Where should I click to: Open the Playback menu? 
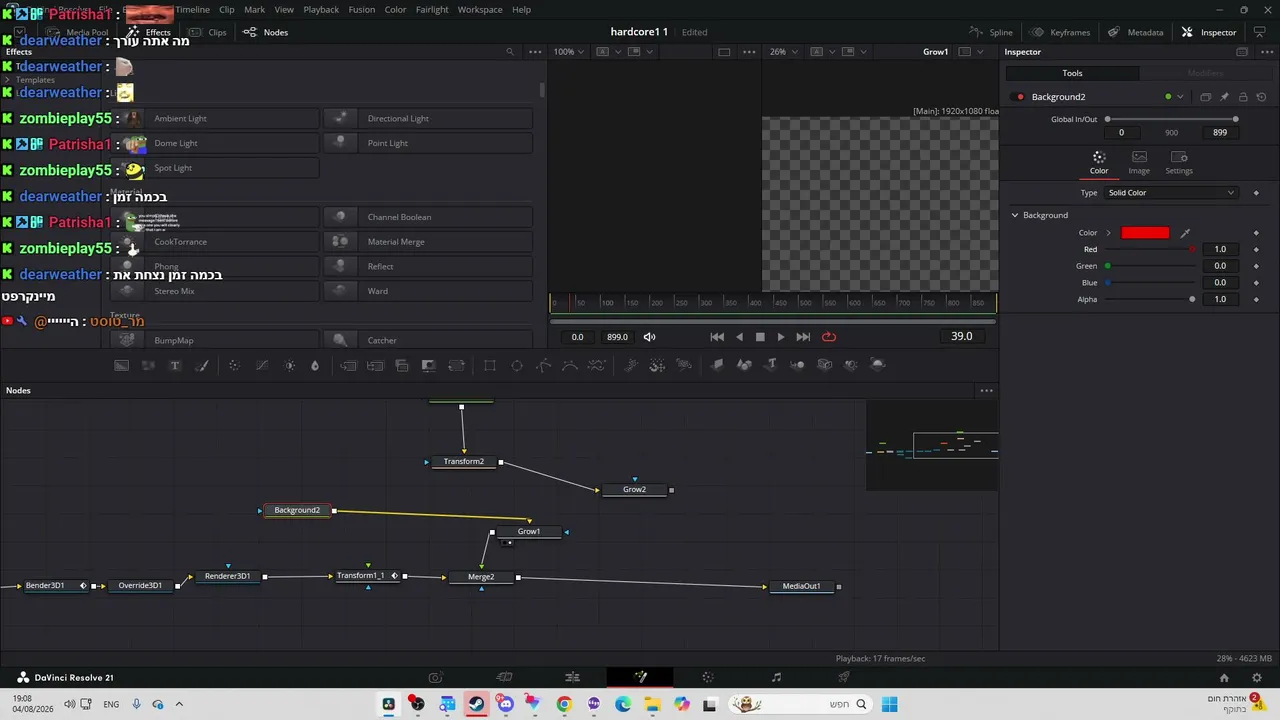[x=321, y=10]
